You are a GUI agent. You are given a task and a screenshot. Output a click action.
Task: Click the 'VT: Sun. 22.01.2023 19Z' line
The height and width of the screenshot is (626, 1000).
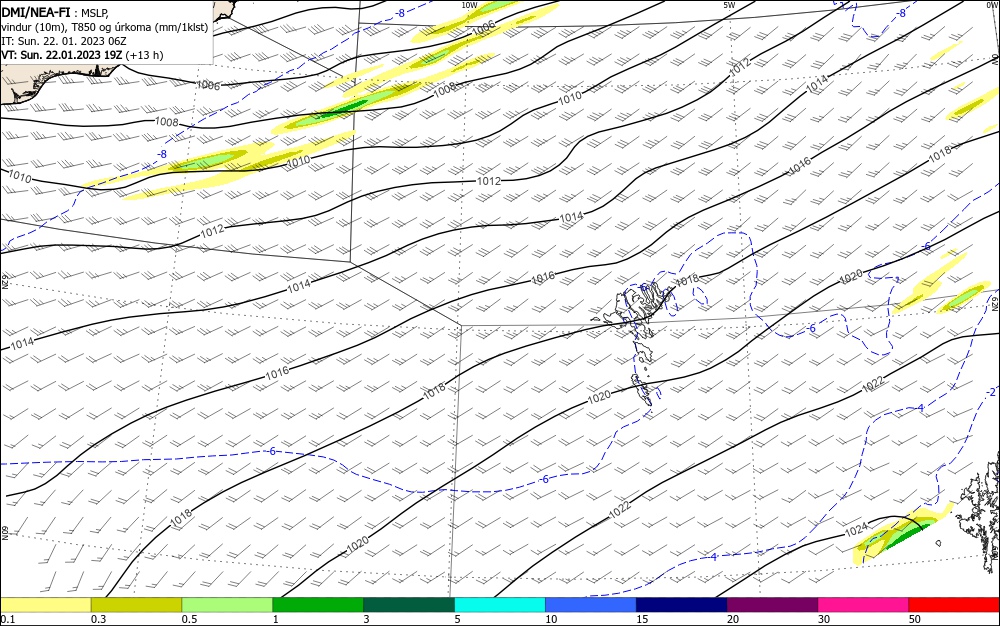point(82,55)
